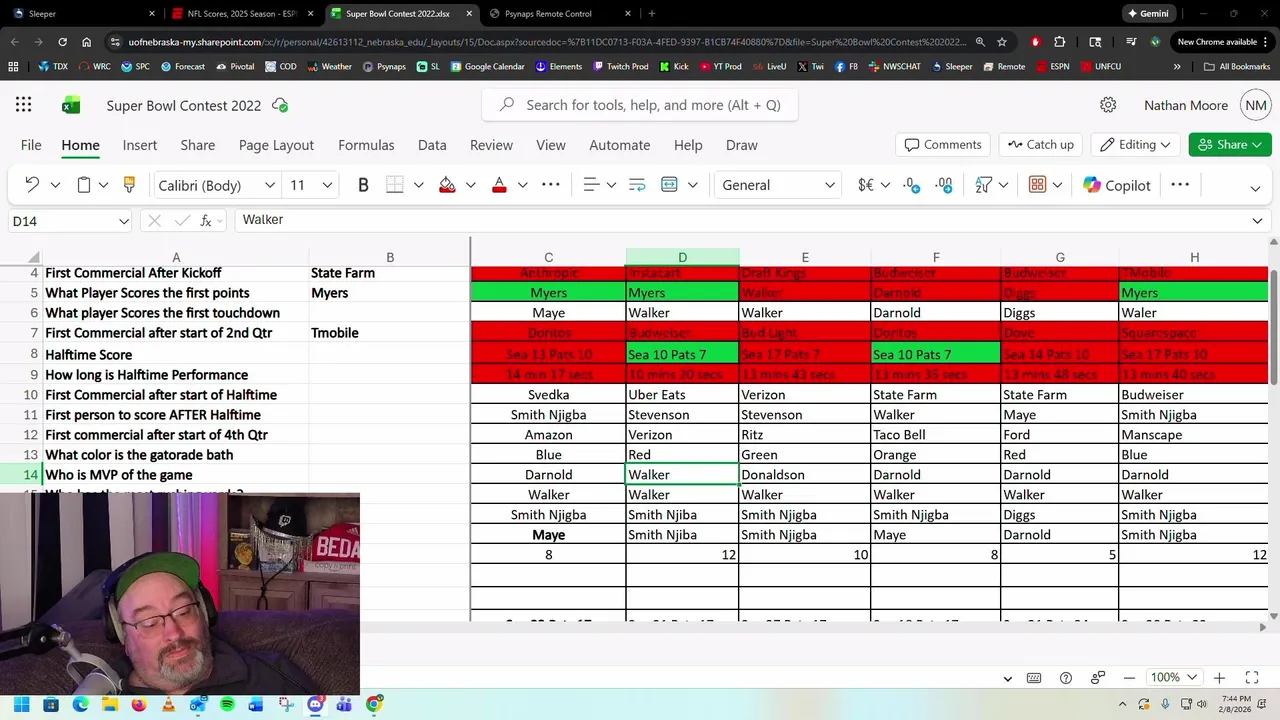Click the Increase Decimal icon
The width and height of the screenshot is (1280, 720).
click(911, 185)
